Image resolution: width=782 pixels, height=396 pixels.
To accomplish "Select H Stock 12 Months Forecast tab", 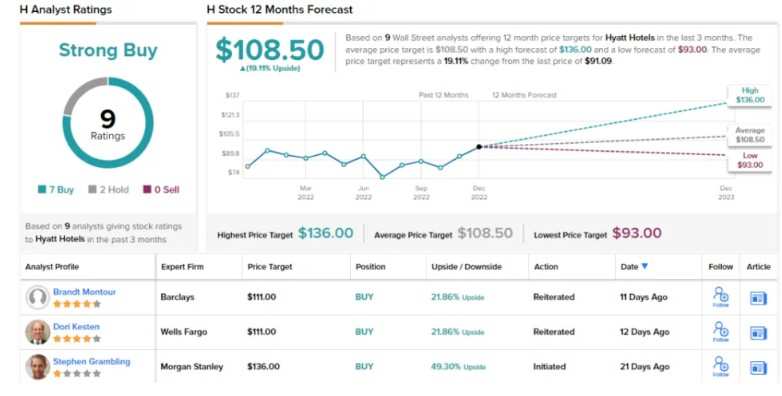I will (x=280, y=9).
